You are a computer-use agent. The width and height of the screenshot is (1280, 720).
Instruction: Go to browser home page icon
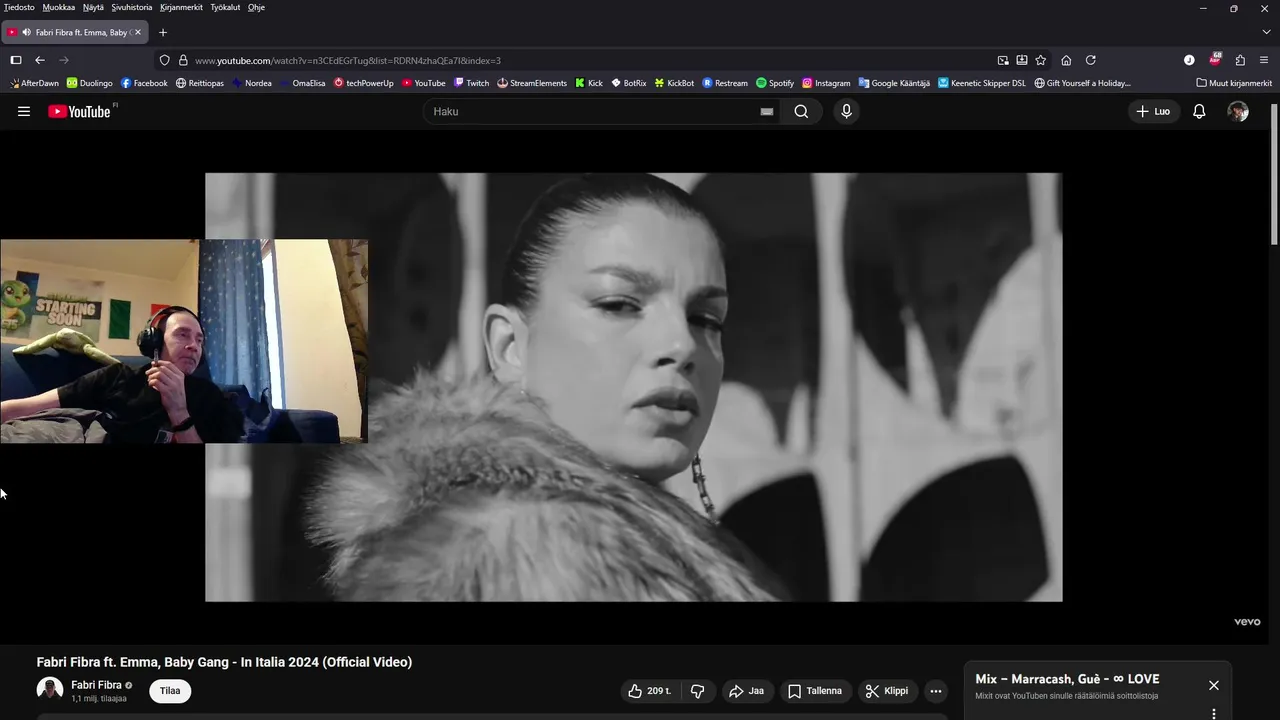click(x=1066, y=60)
